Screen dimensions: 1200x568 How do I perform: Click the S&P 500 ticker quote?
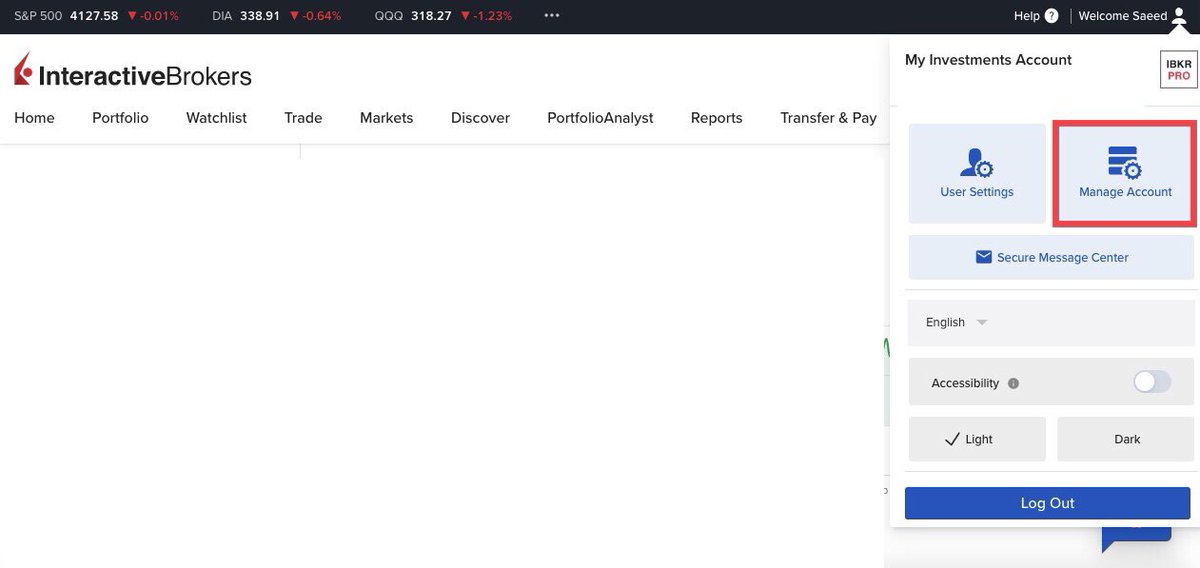coord(96,16)
